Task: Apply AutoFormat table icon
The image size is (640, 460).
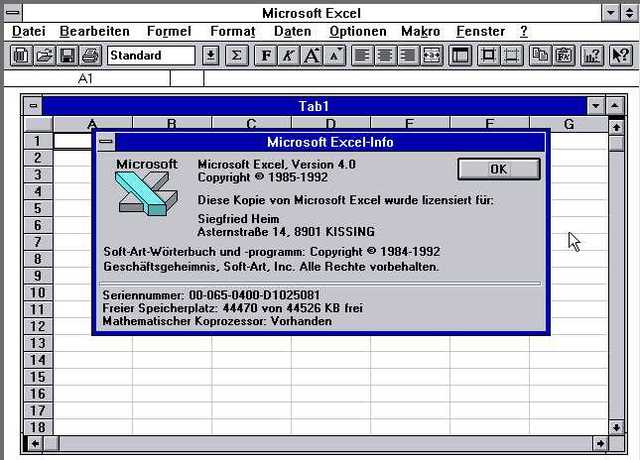Action: pyautogui.click(x=460, y=55)
